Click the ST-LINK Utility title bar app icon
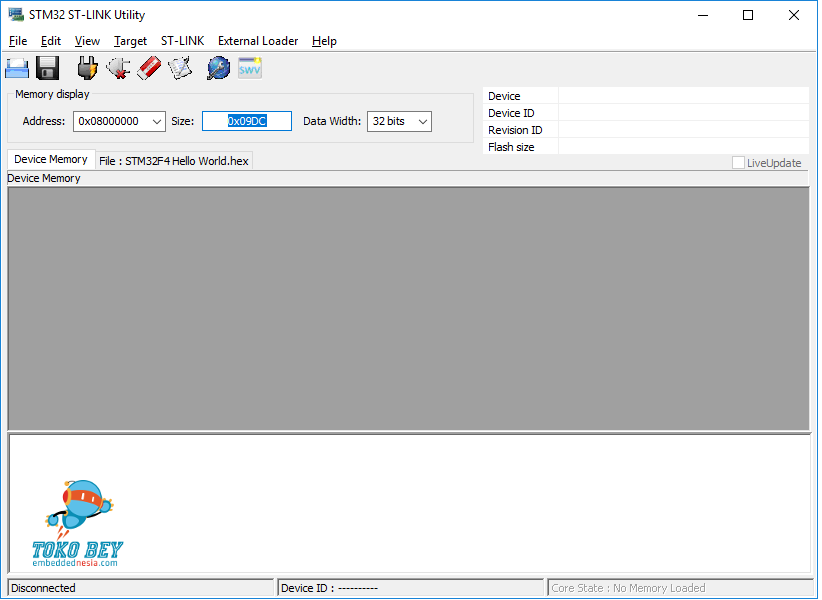Screen dimensions: 822x600 [x=16, y=15]
